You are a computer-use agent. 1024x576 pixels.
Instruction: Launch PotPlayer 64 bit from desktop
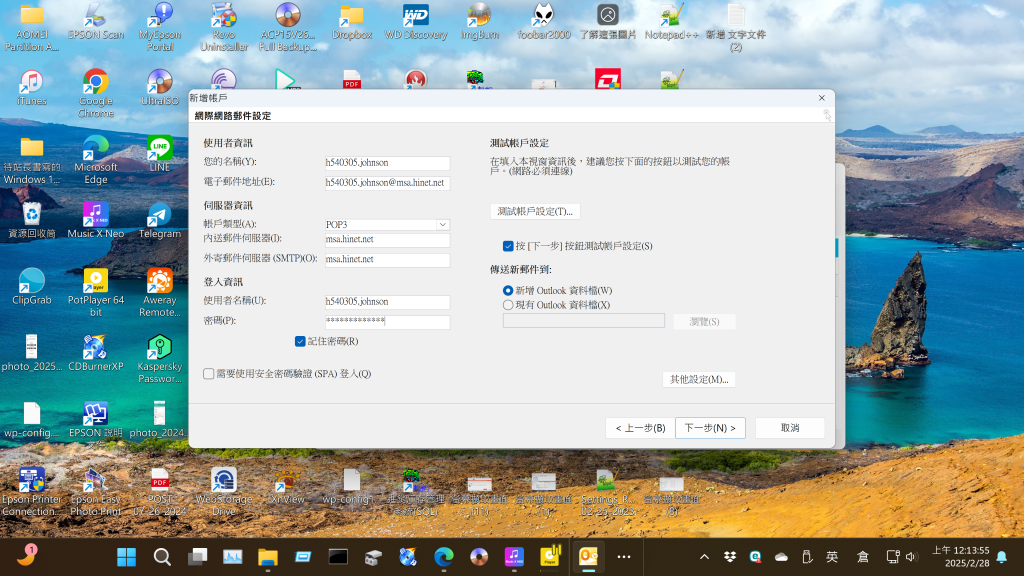pyautogui.click(x=96, y=282)
